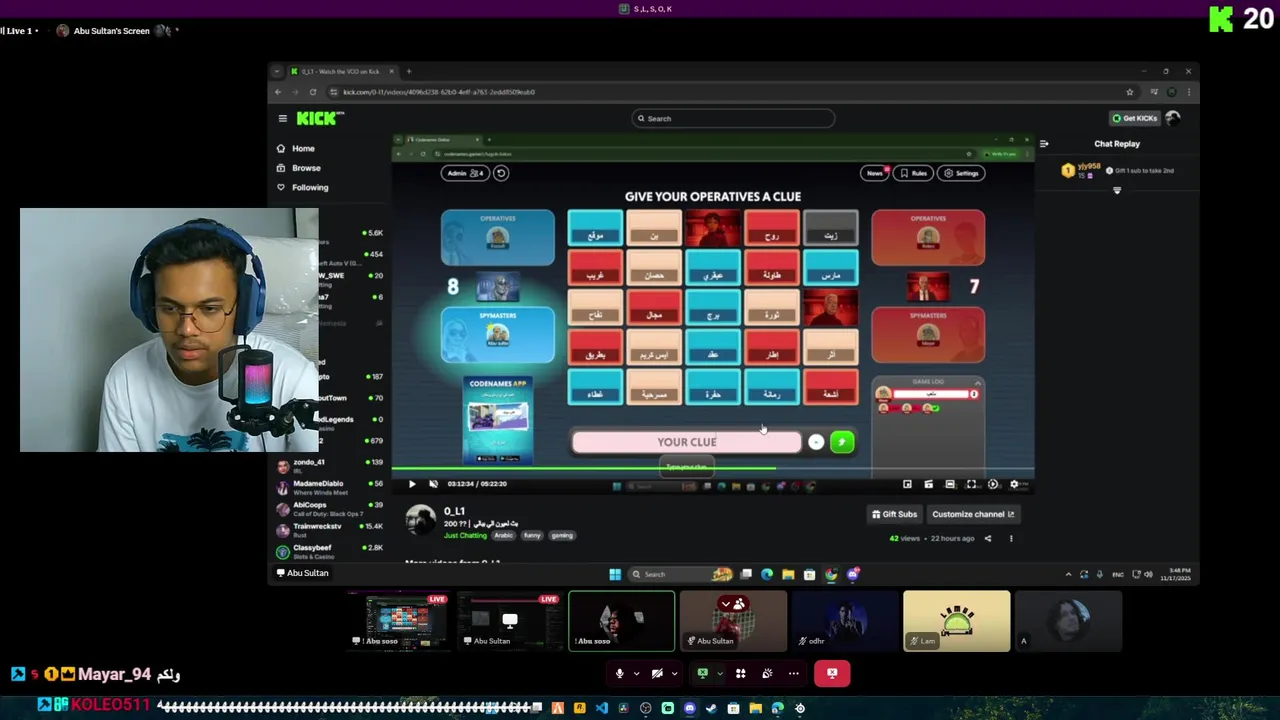The width and height of the screenshot is (1280, 720).
Task: Open Customize channel link
Action: tap(973, 514)
